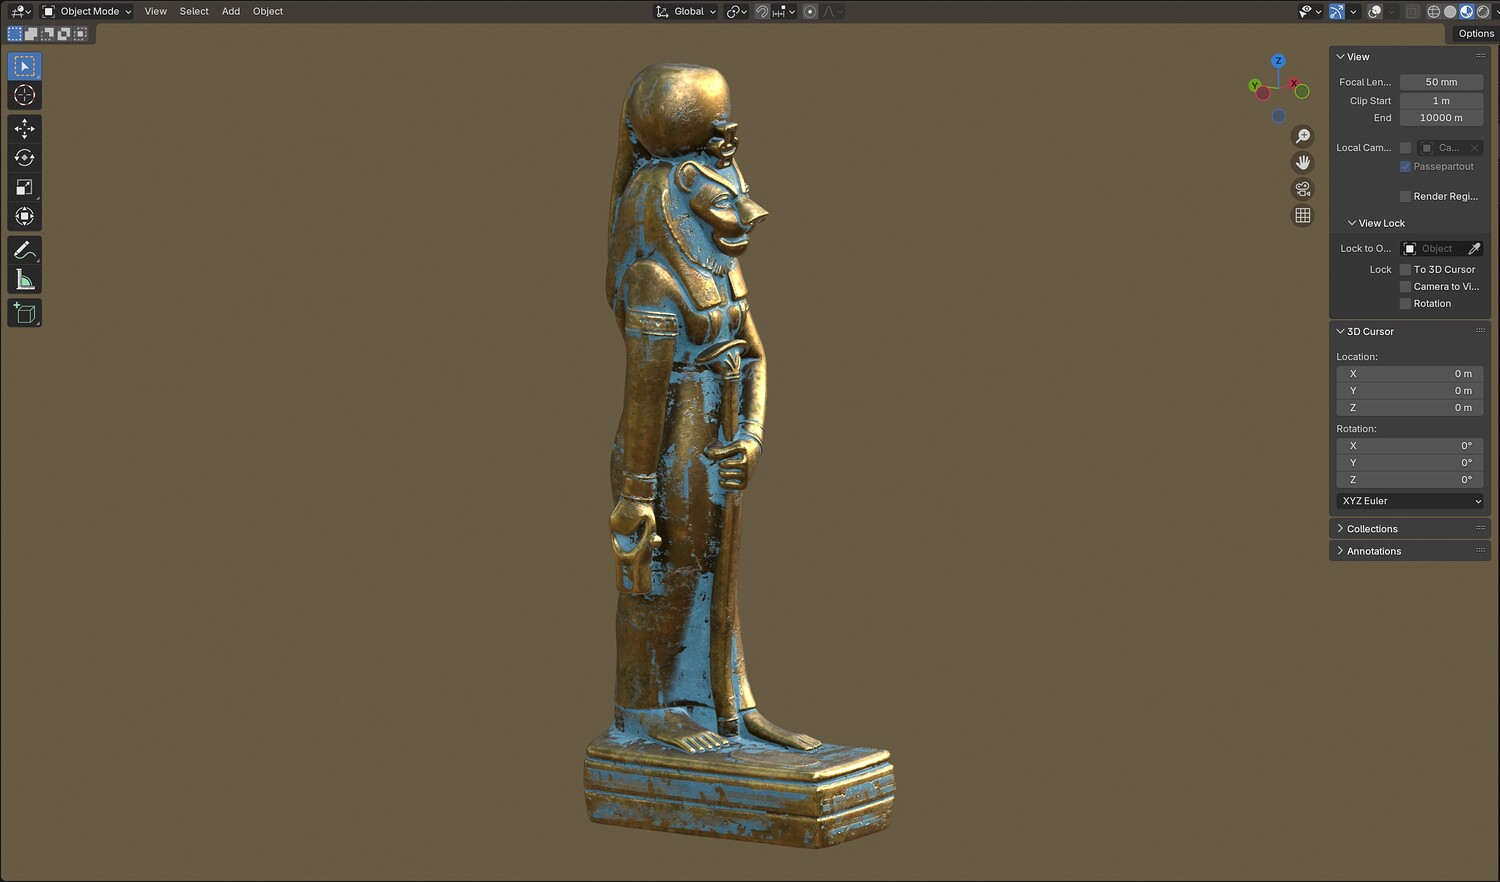Enable the Local Camera checkbox
This screenshot has height=882, width=1500.
point(1405,148)
